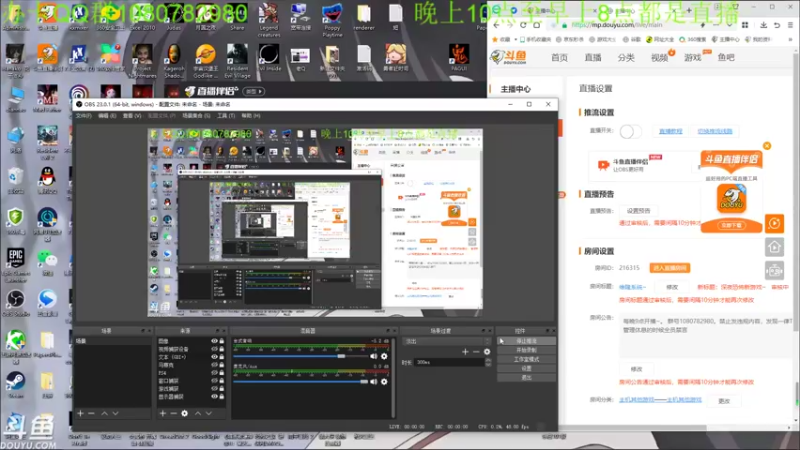
Task: Toggle visibility of the second source
Action: 214,349
